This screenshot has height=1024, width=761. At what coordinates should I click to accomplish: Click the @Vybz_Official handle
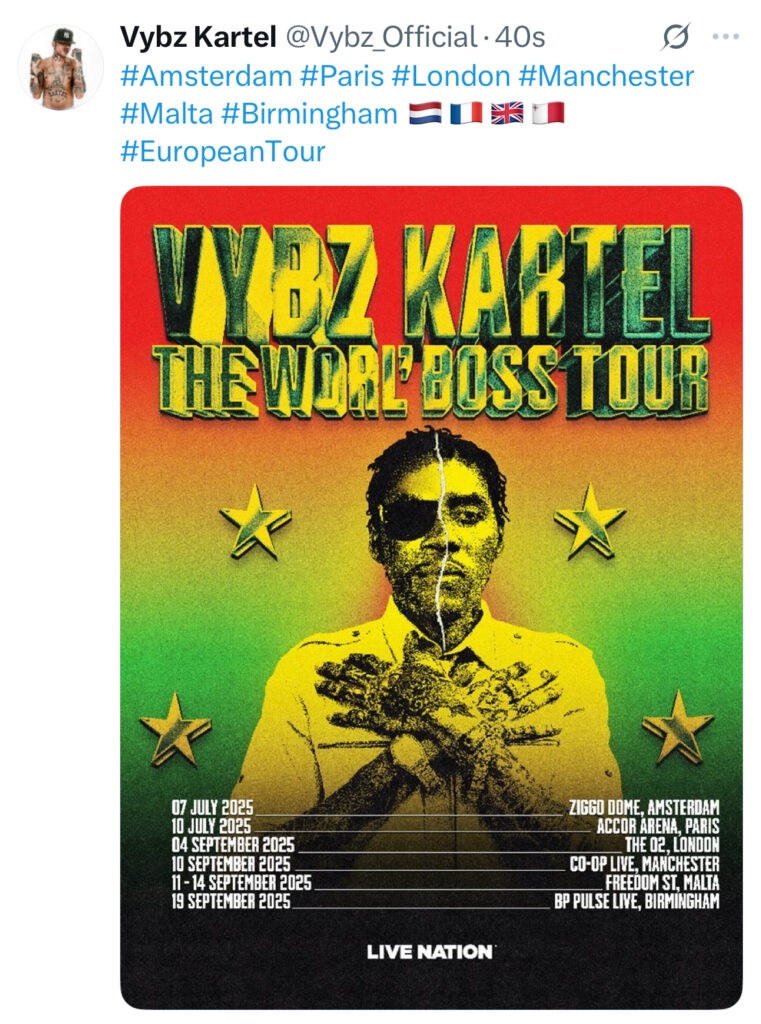pyautogui.click(x=381, y=37)
